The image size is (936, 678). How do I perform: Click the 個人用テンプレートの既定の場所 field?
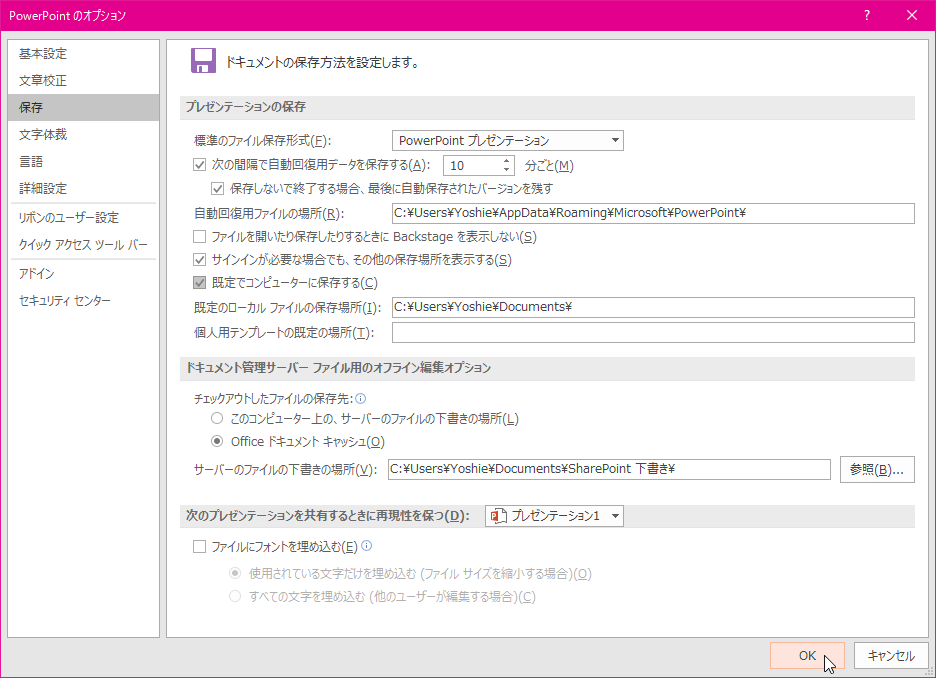(x=653, y=332)
